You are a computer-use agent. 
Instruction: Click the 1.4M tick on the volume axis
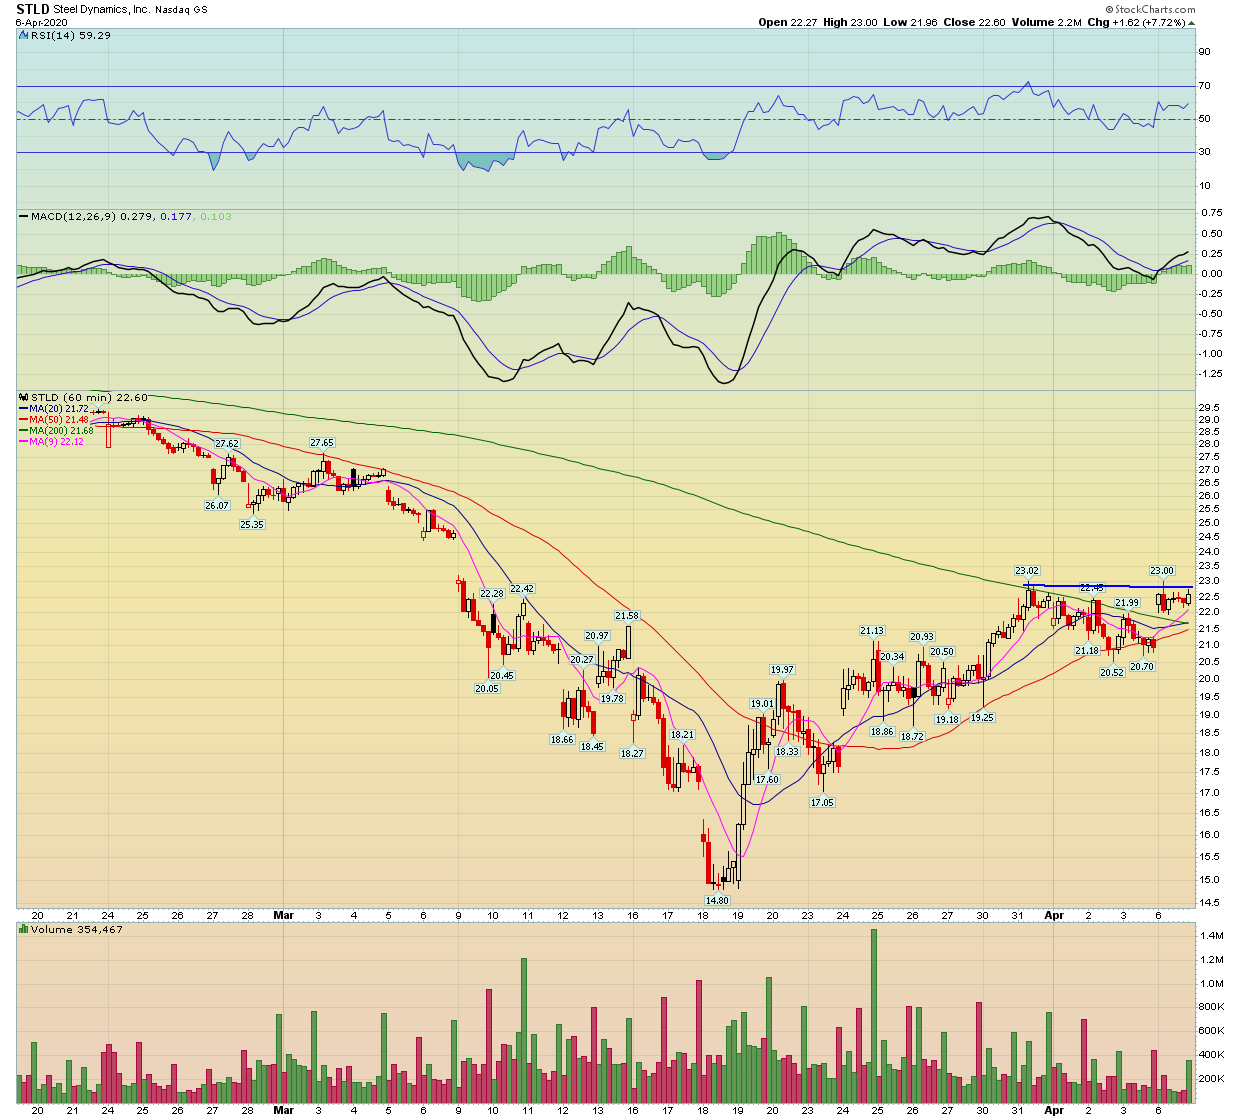(1212, 936)
